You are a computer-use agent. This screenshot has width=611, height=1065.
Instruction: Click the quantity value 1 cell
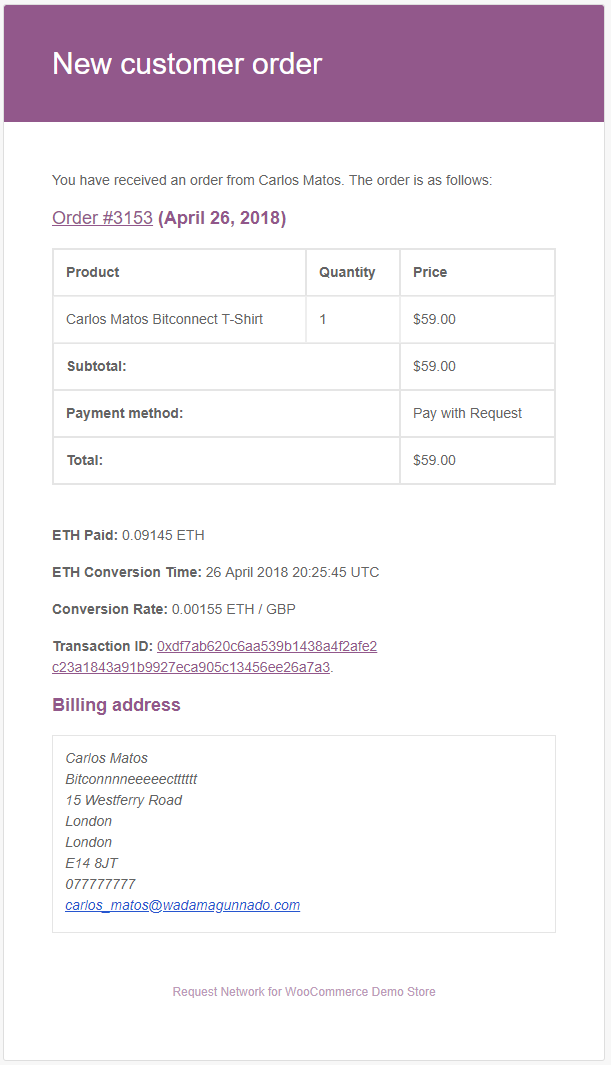click(x=352, y=319)
